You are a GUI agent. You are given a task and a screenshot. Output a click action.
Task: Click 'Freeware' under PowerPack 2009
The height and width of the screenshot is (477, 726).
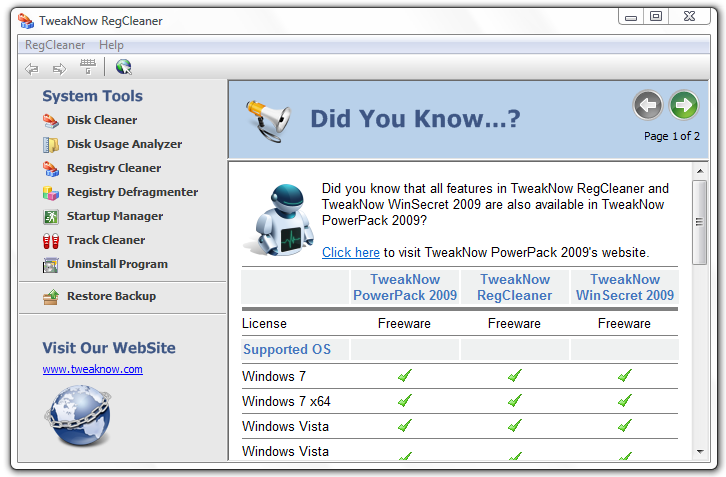404,324
